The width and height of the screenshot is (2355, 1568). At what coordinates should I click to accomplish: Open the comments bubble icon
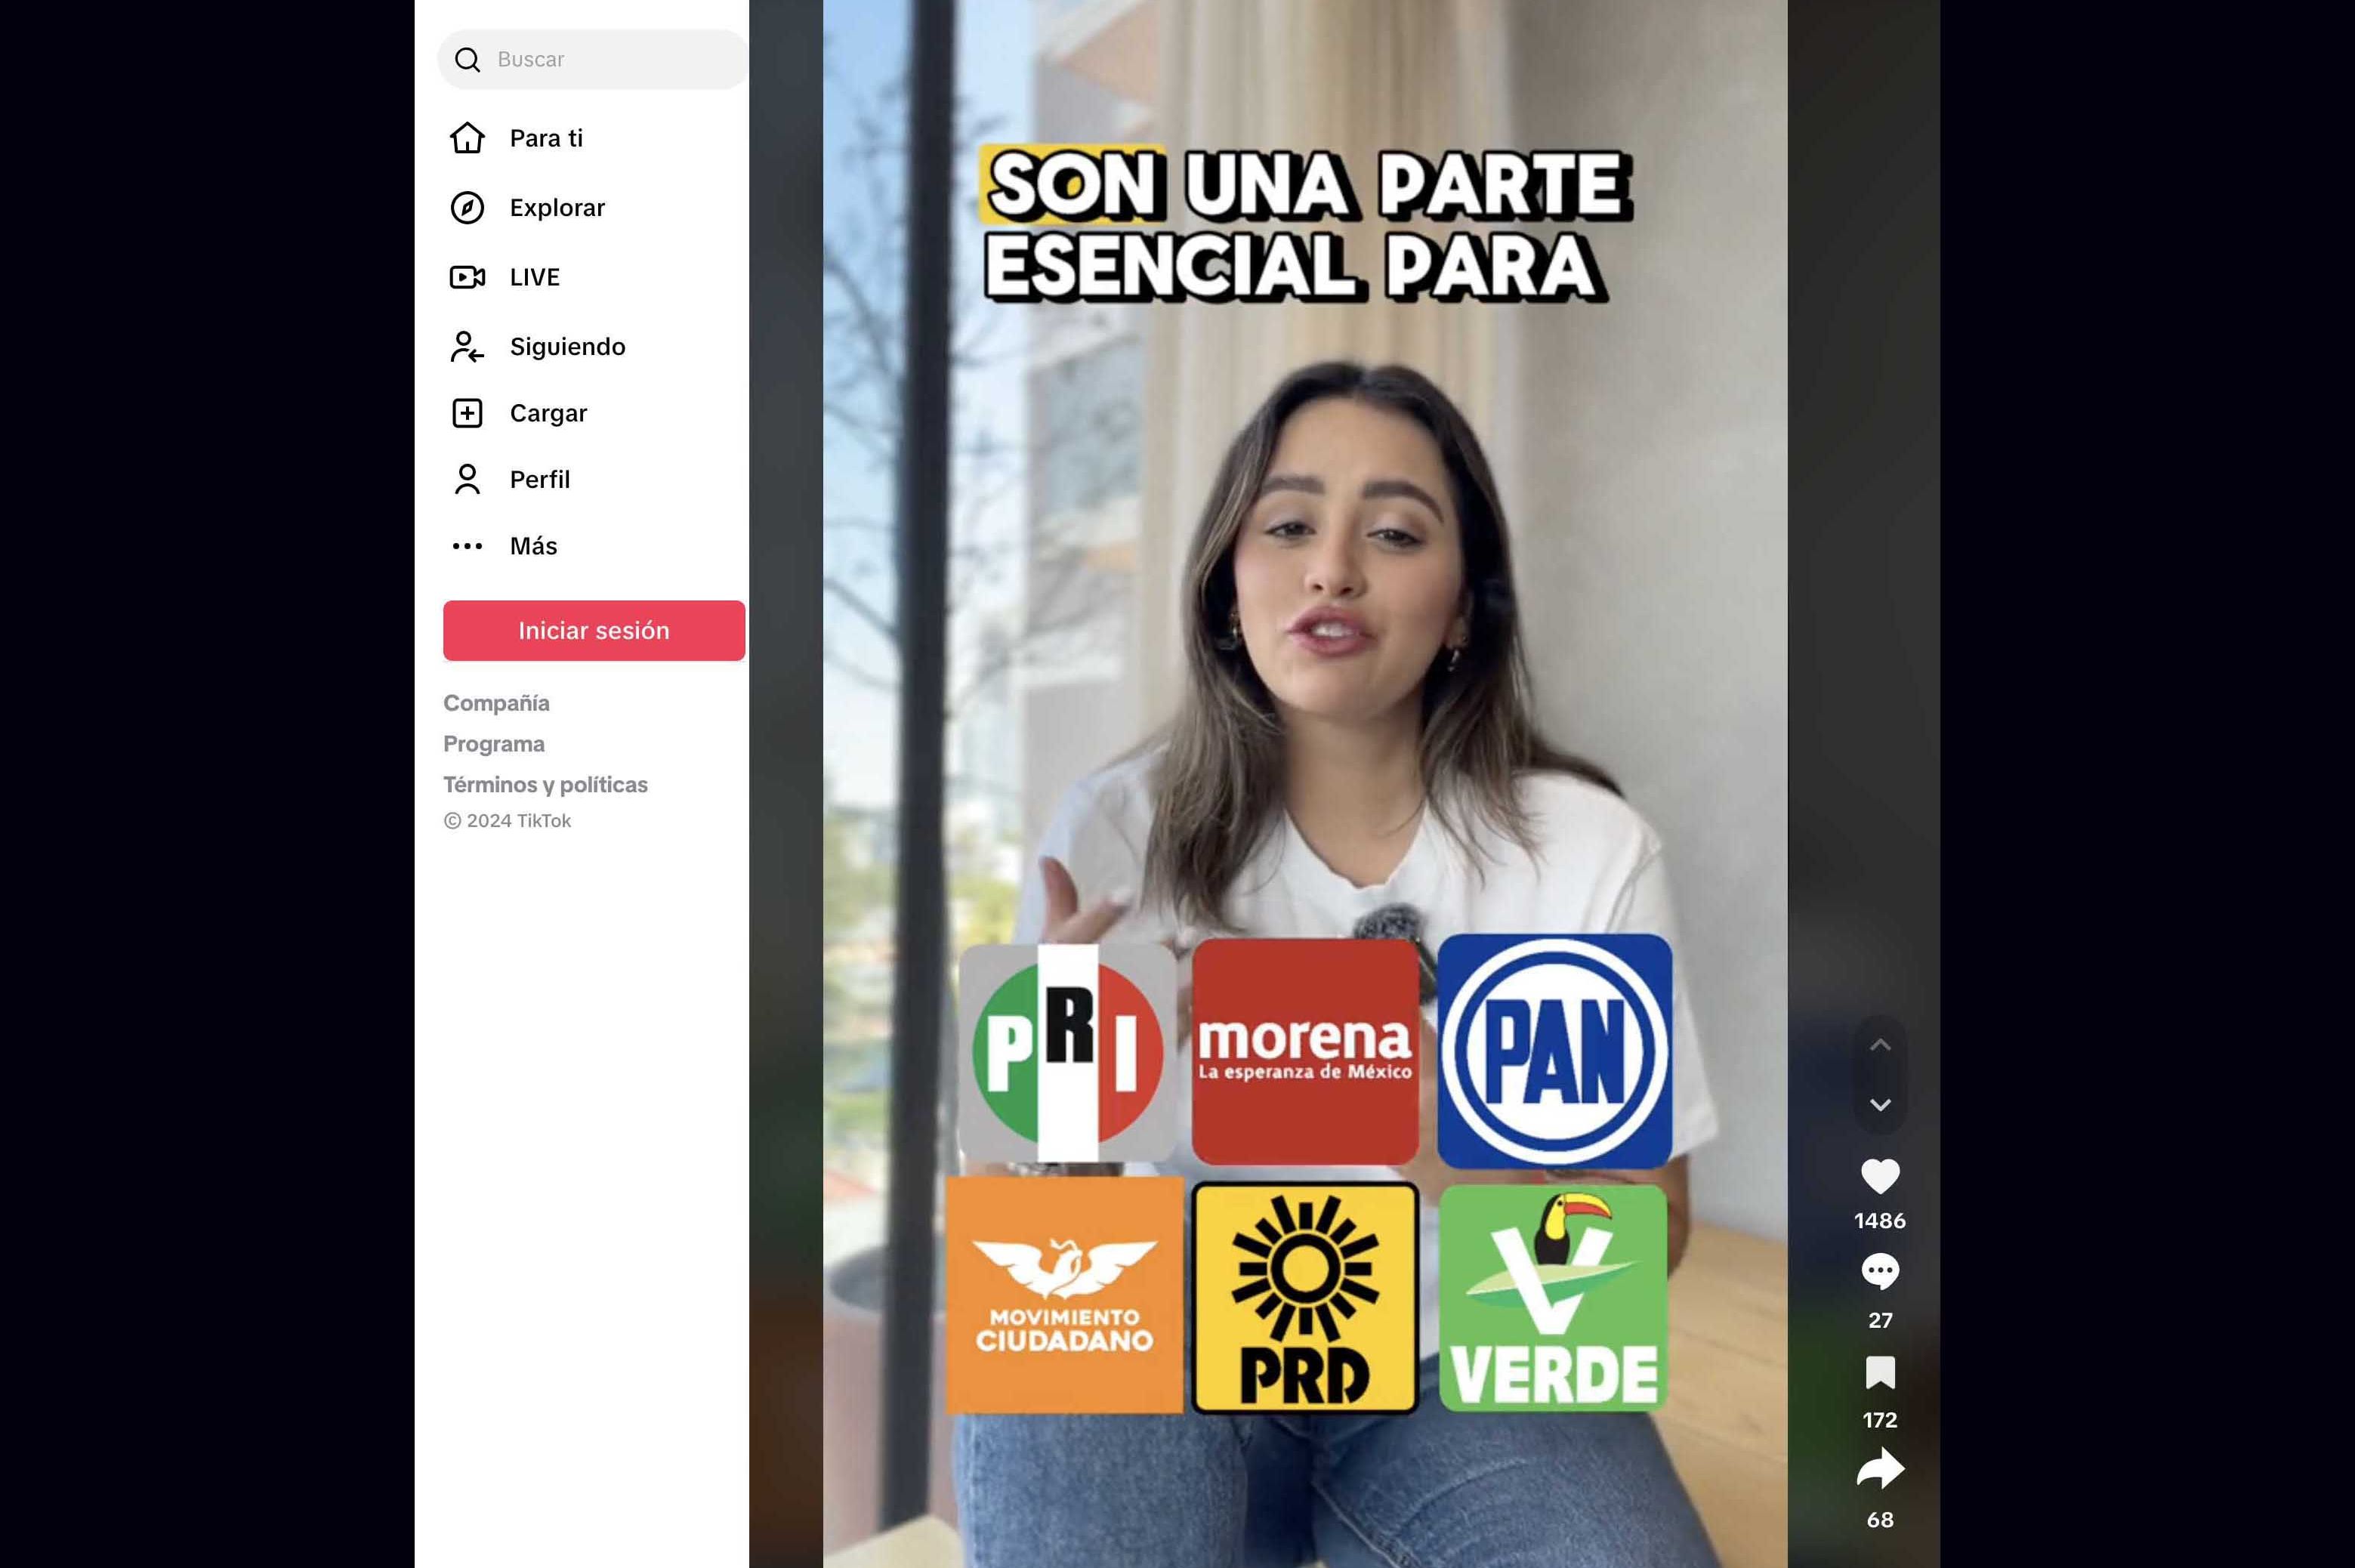click(1879, 1272)
